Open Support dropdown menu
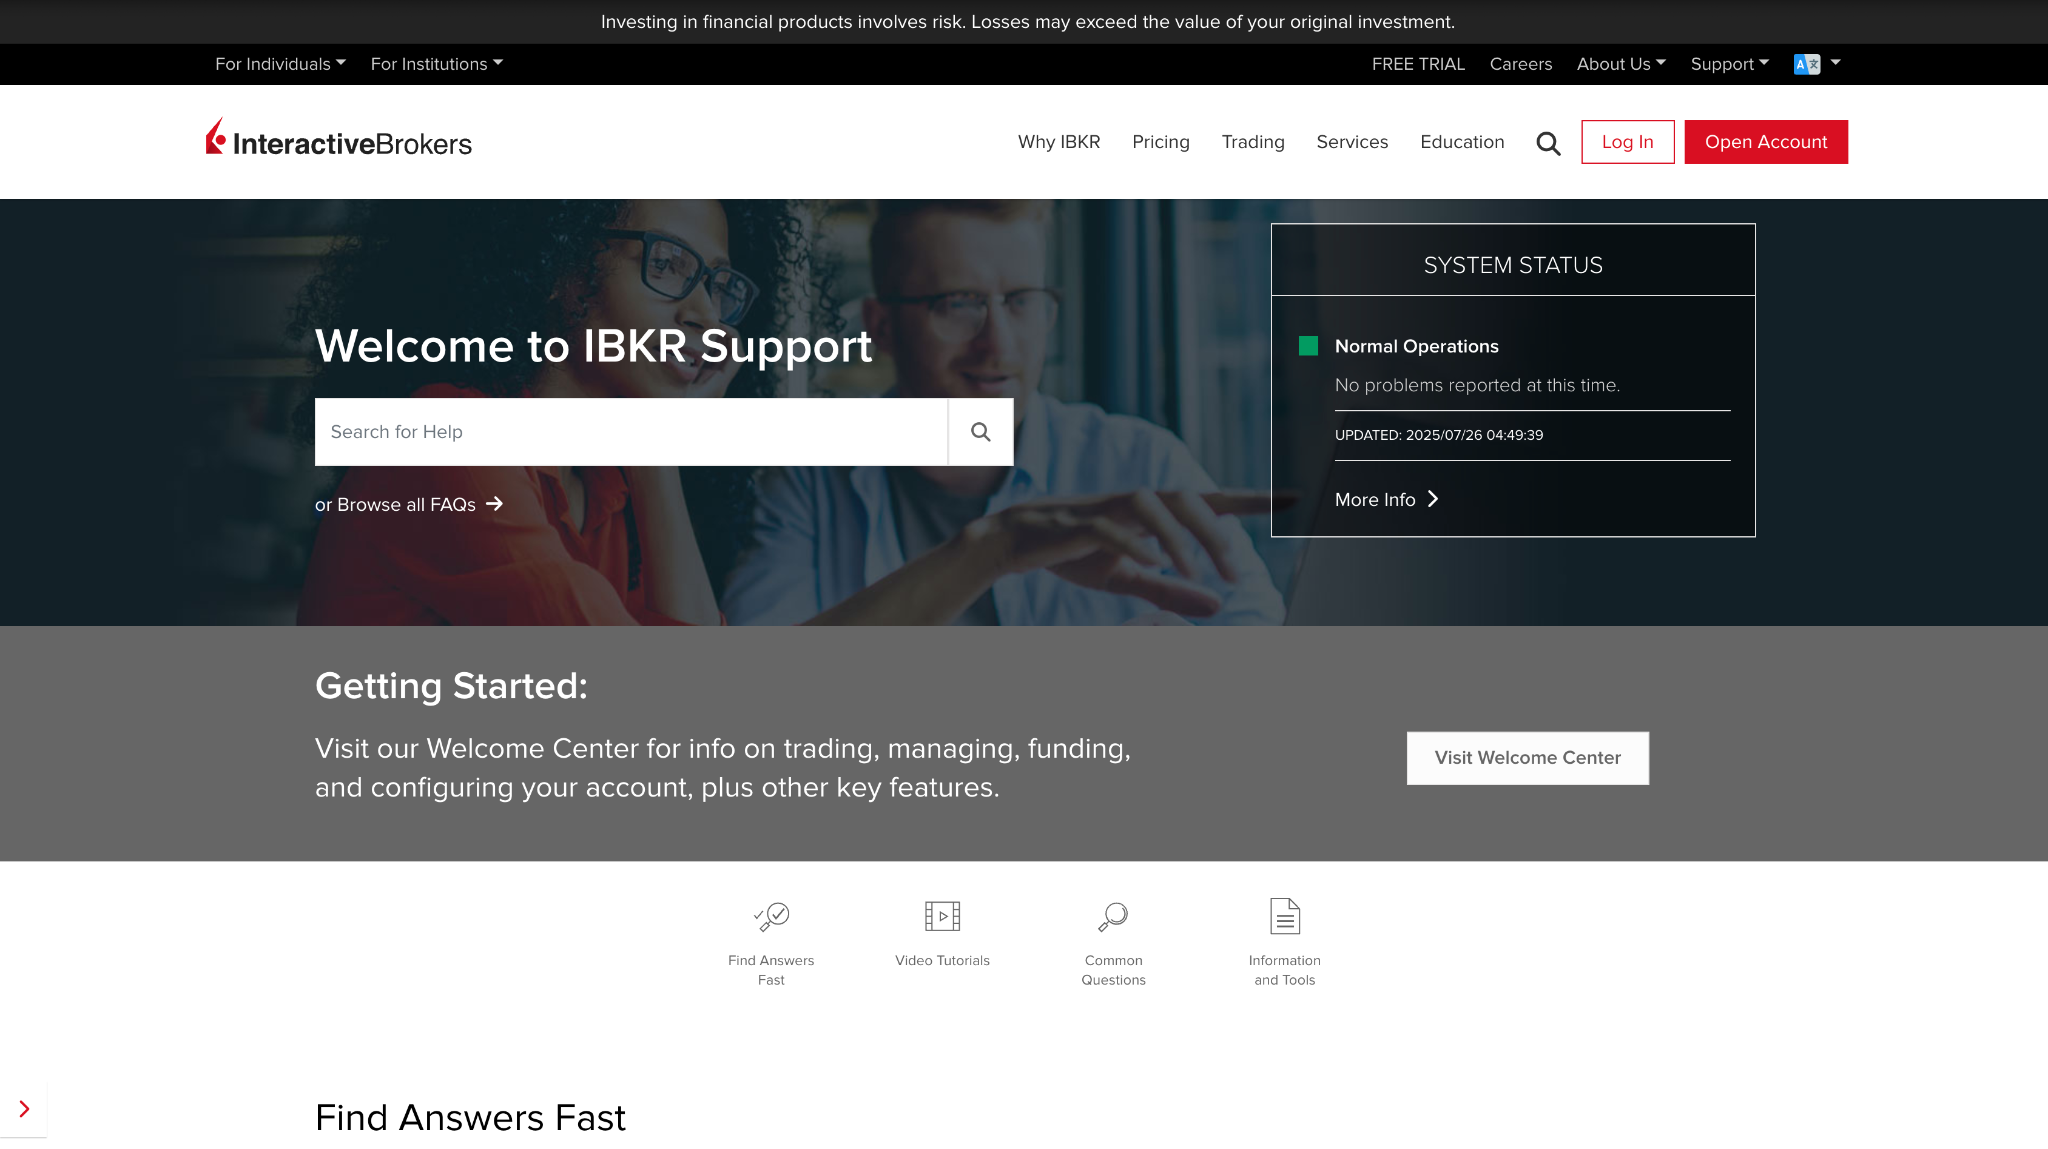 click(1730, 64)
